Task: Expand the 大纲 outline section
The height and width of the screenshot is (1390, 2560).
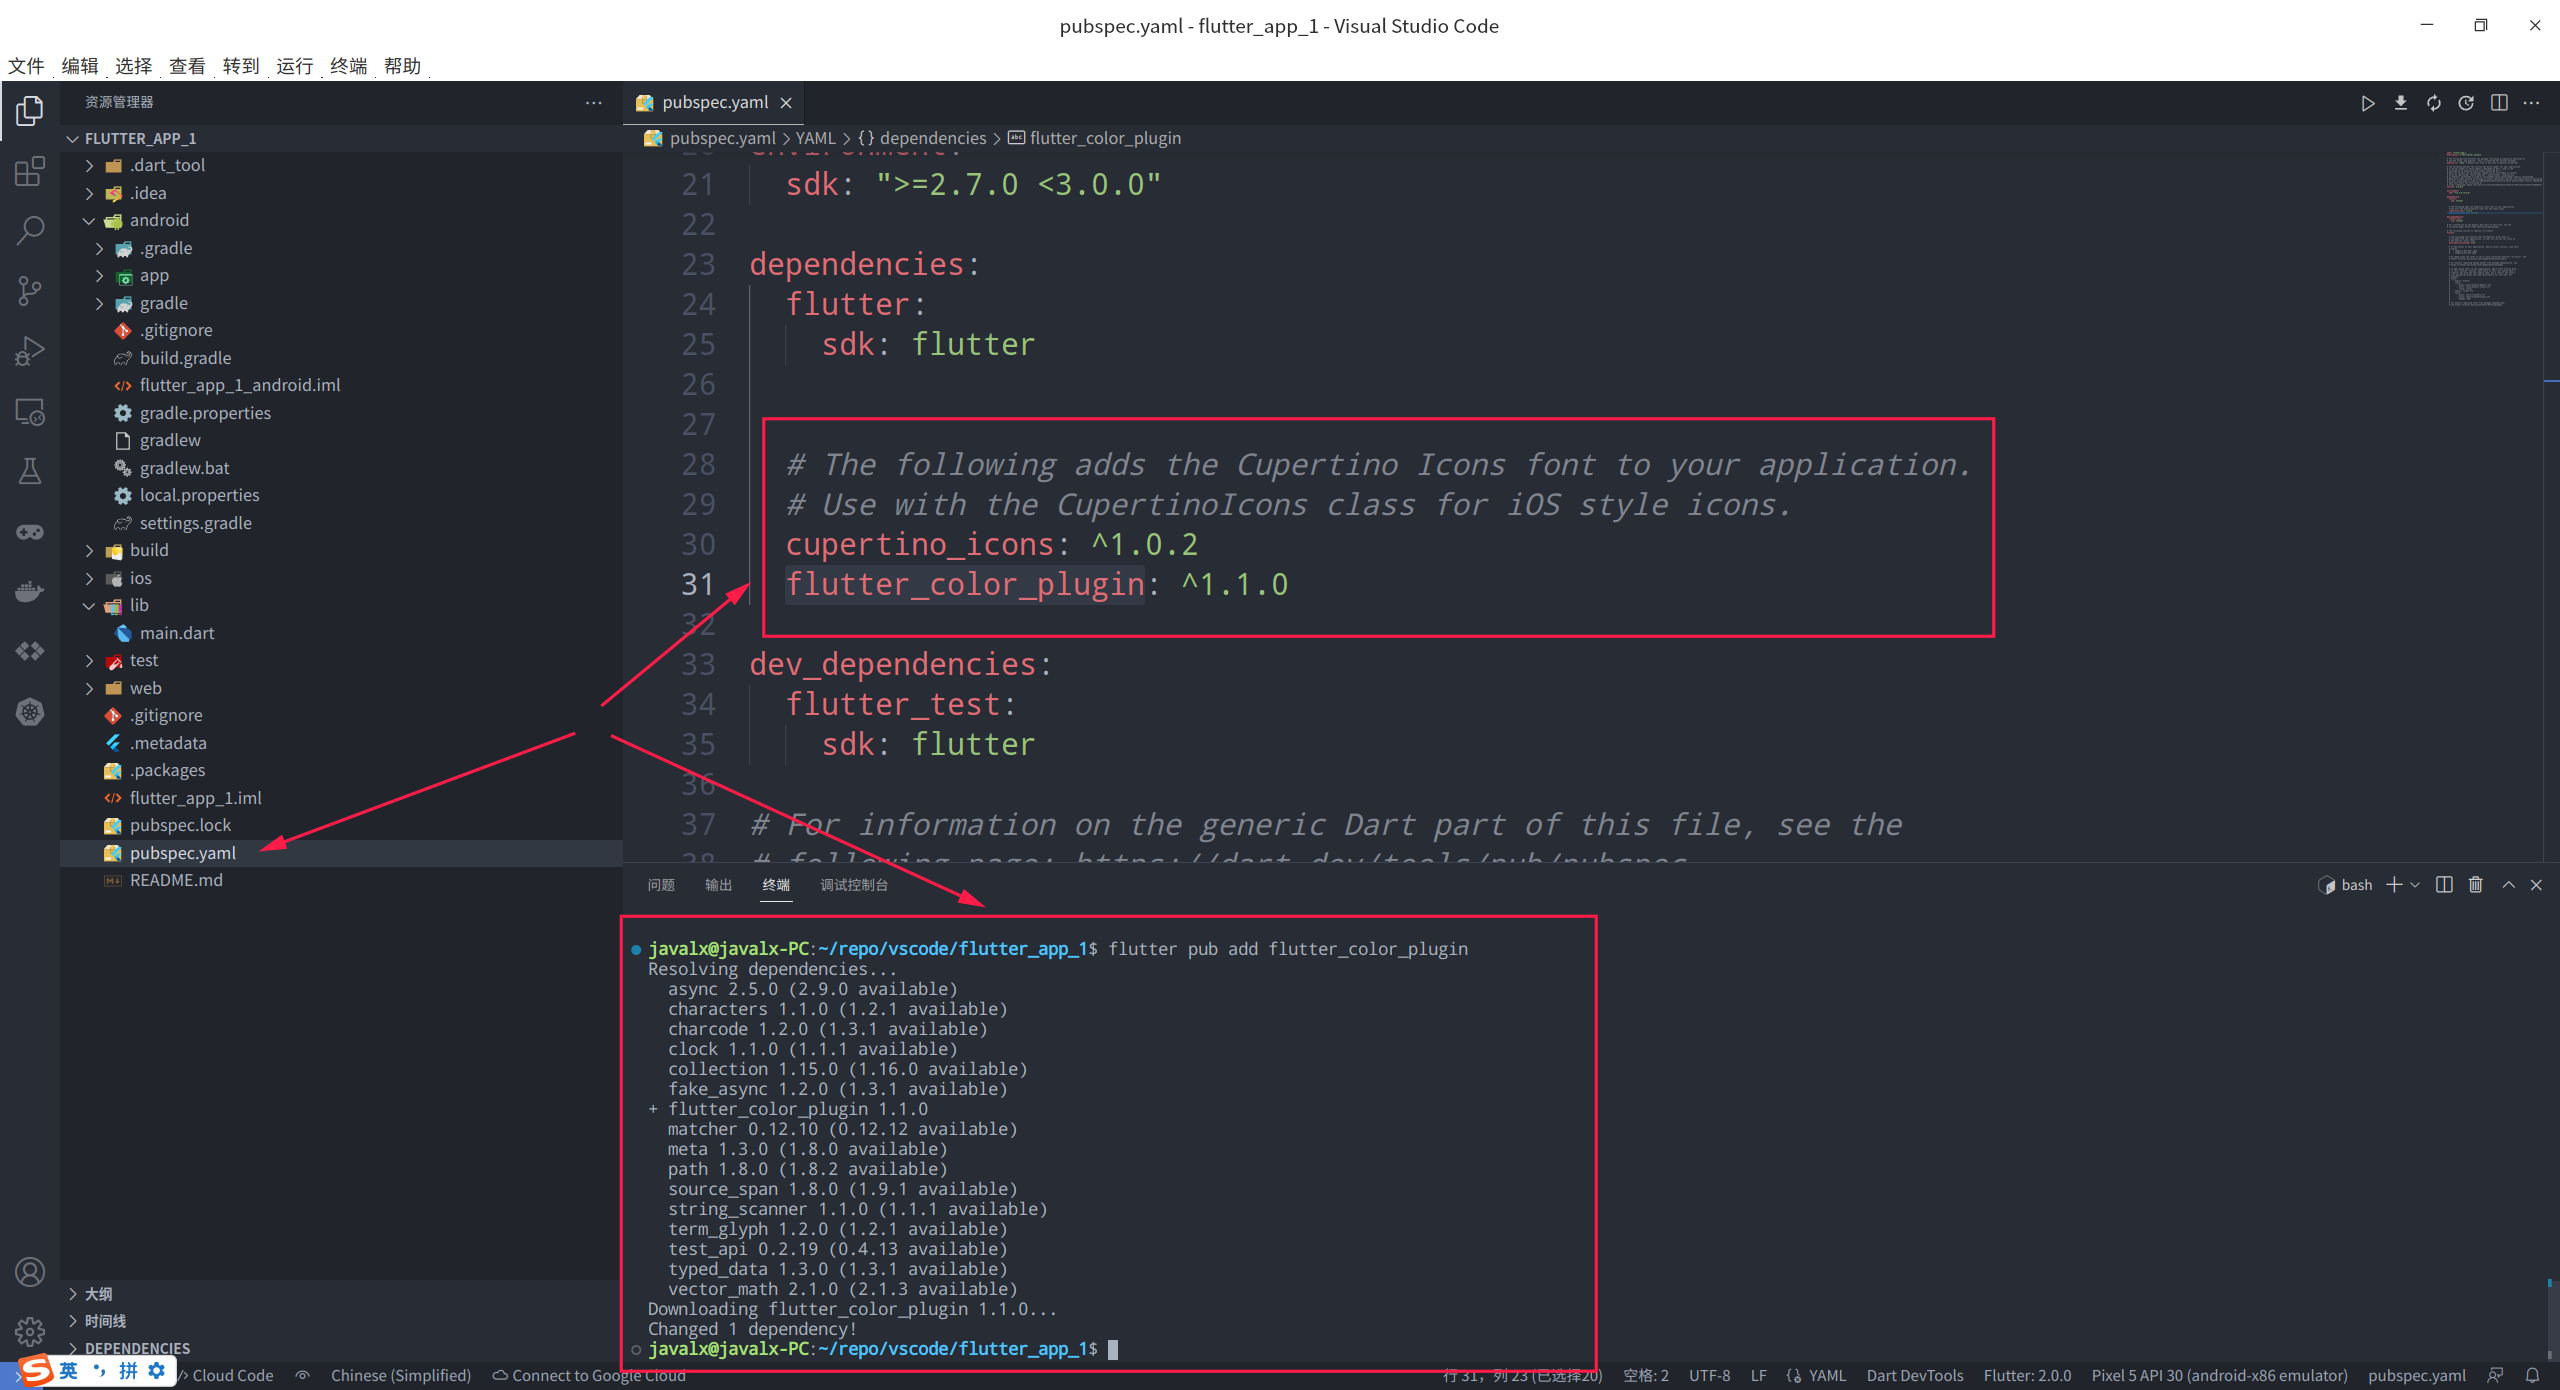Action: [x=340, y=1294]
